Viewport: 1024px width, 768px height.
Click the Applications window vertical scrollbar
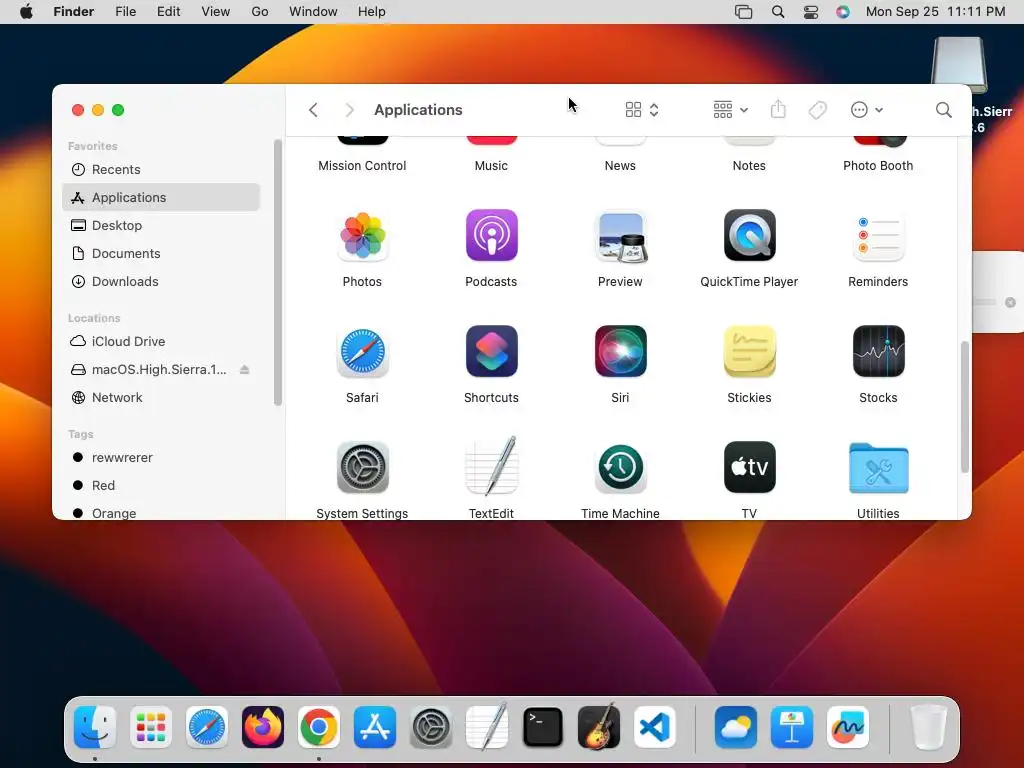click(965, 407)
